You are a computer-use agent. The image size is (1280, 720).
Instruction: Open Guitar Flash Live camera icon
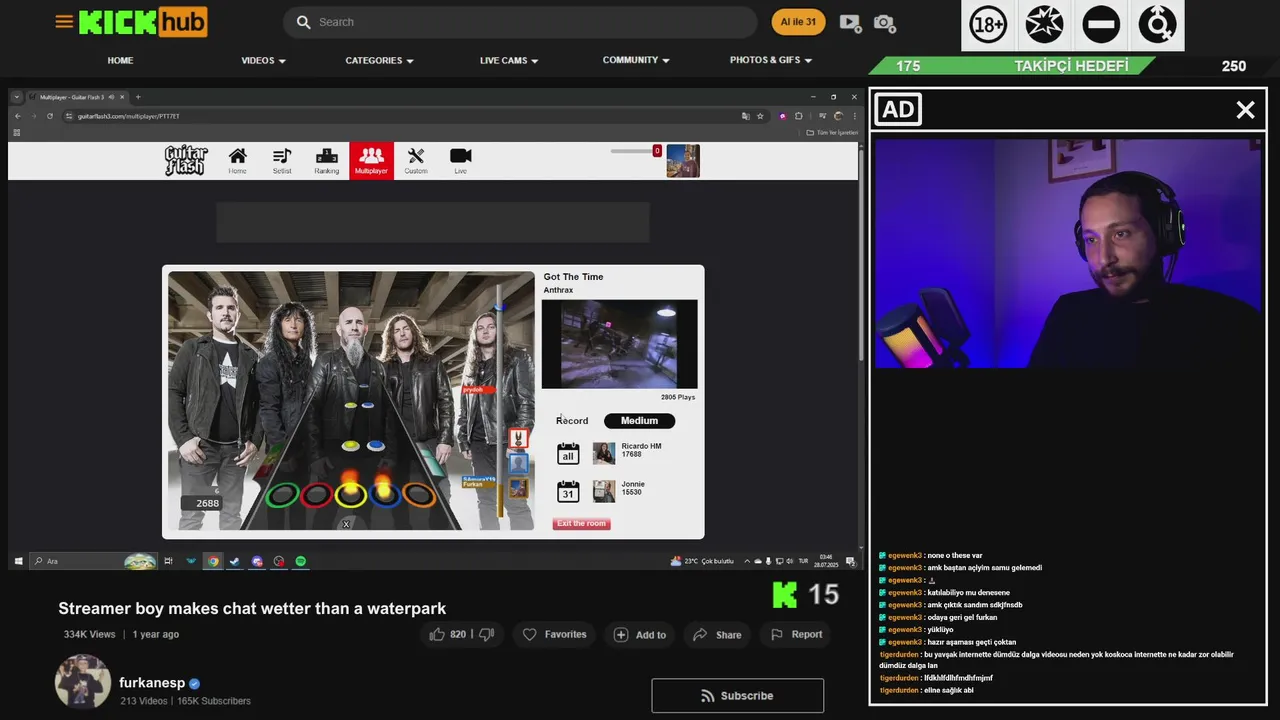460,160
